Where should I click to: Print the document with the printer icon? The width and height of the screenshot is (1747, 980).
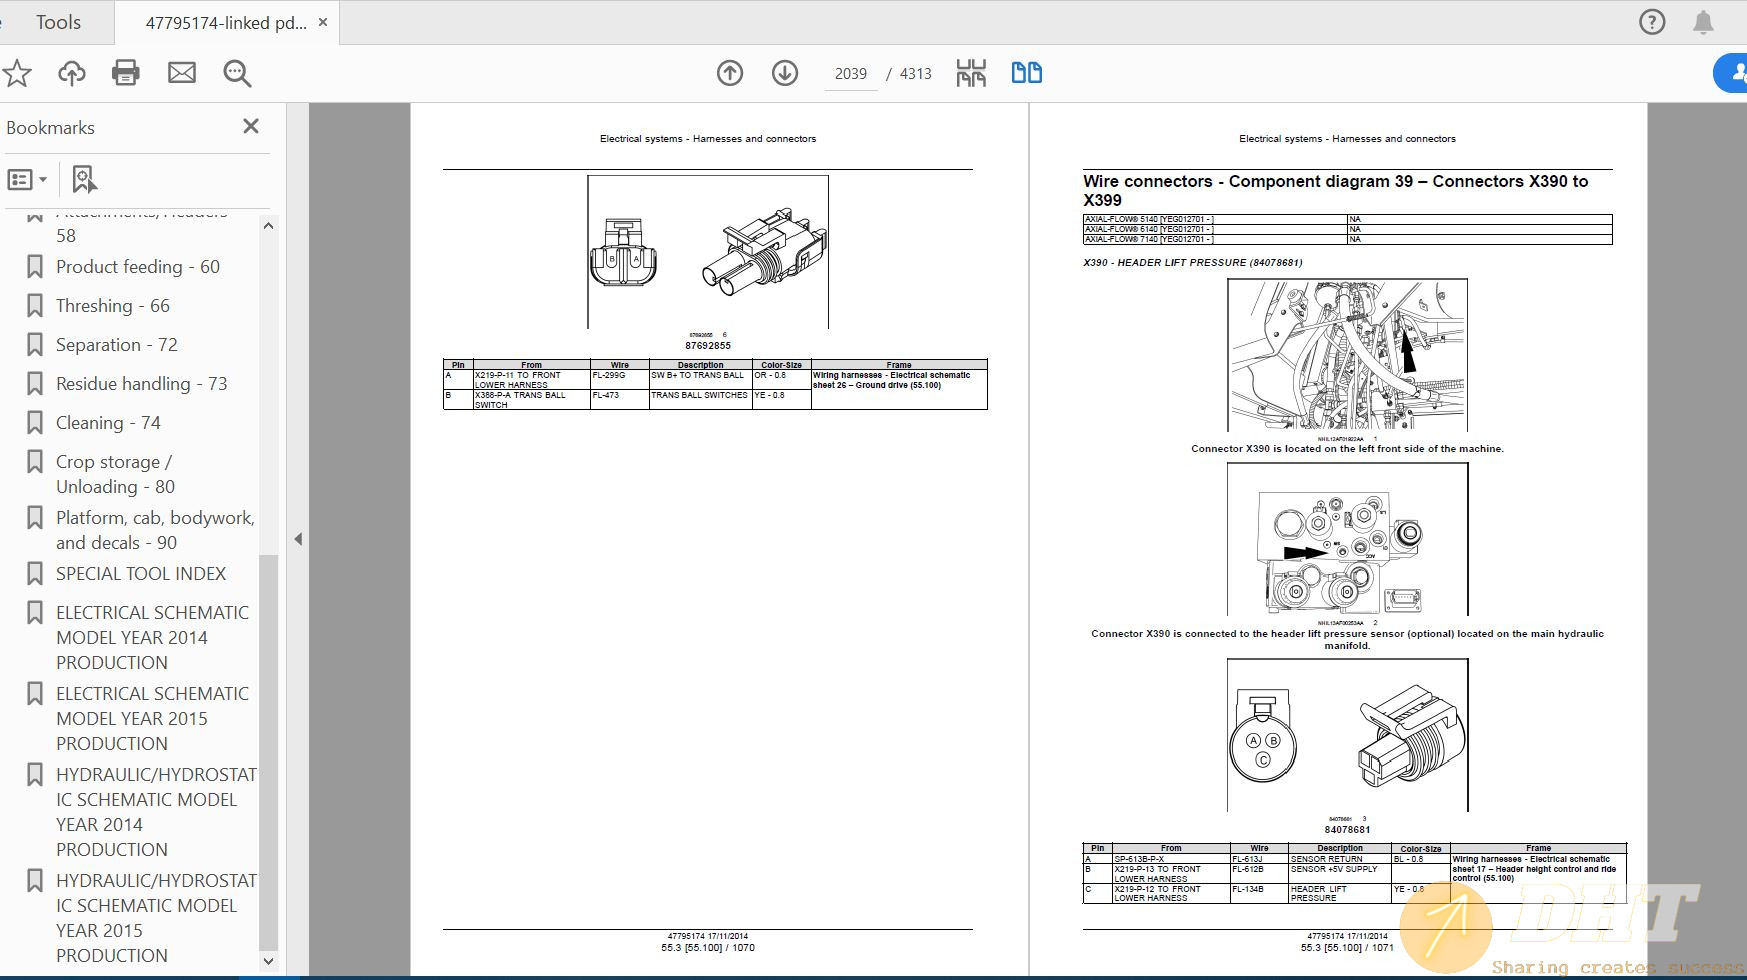pyautogui.click(x=126, y=73)
